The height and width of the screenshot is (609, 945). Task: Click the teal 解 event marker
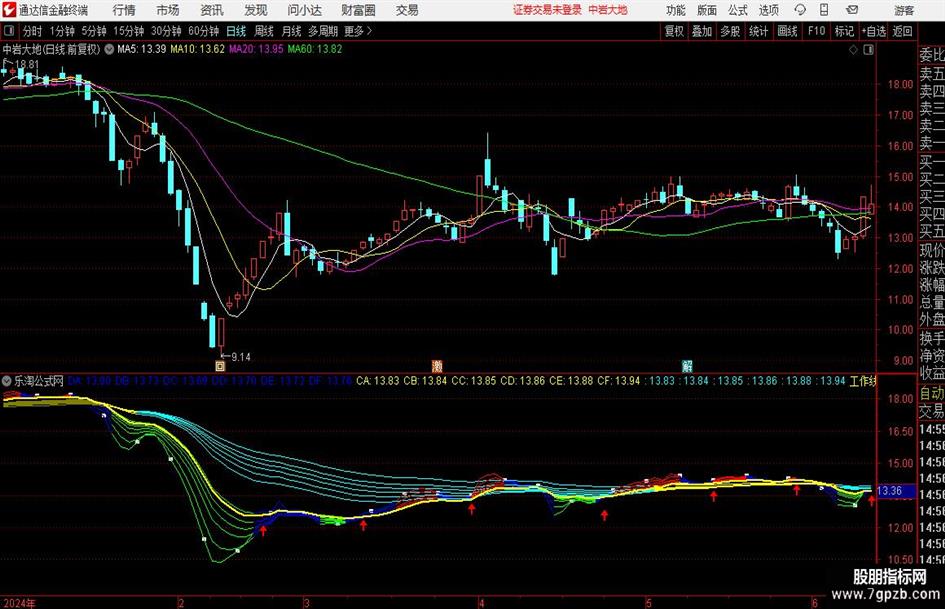[687, 365]
